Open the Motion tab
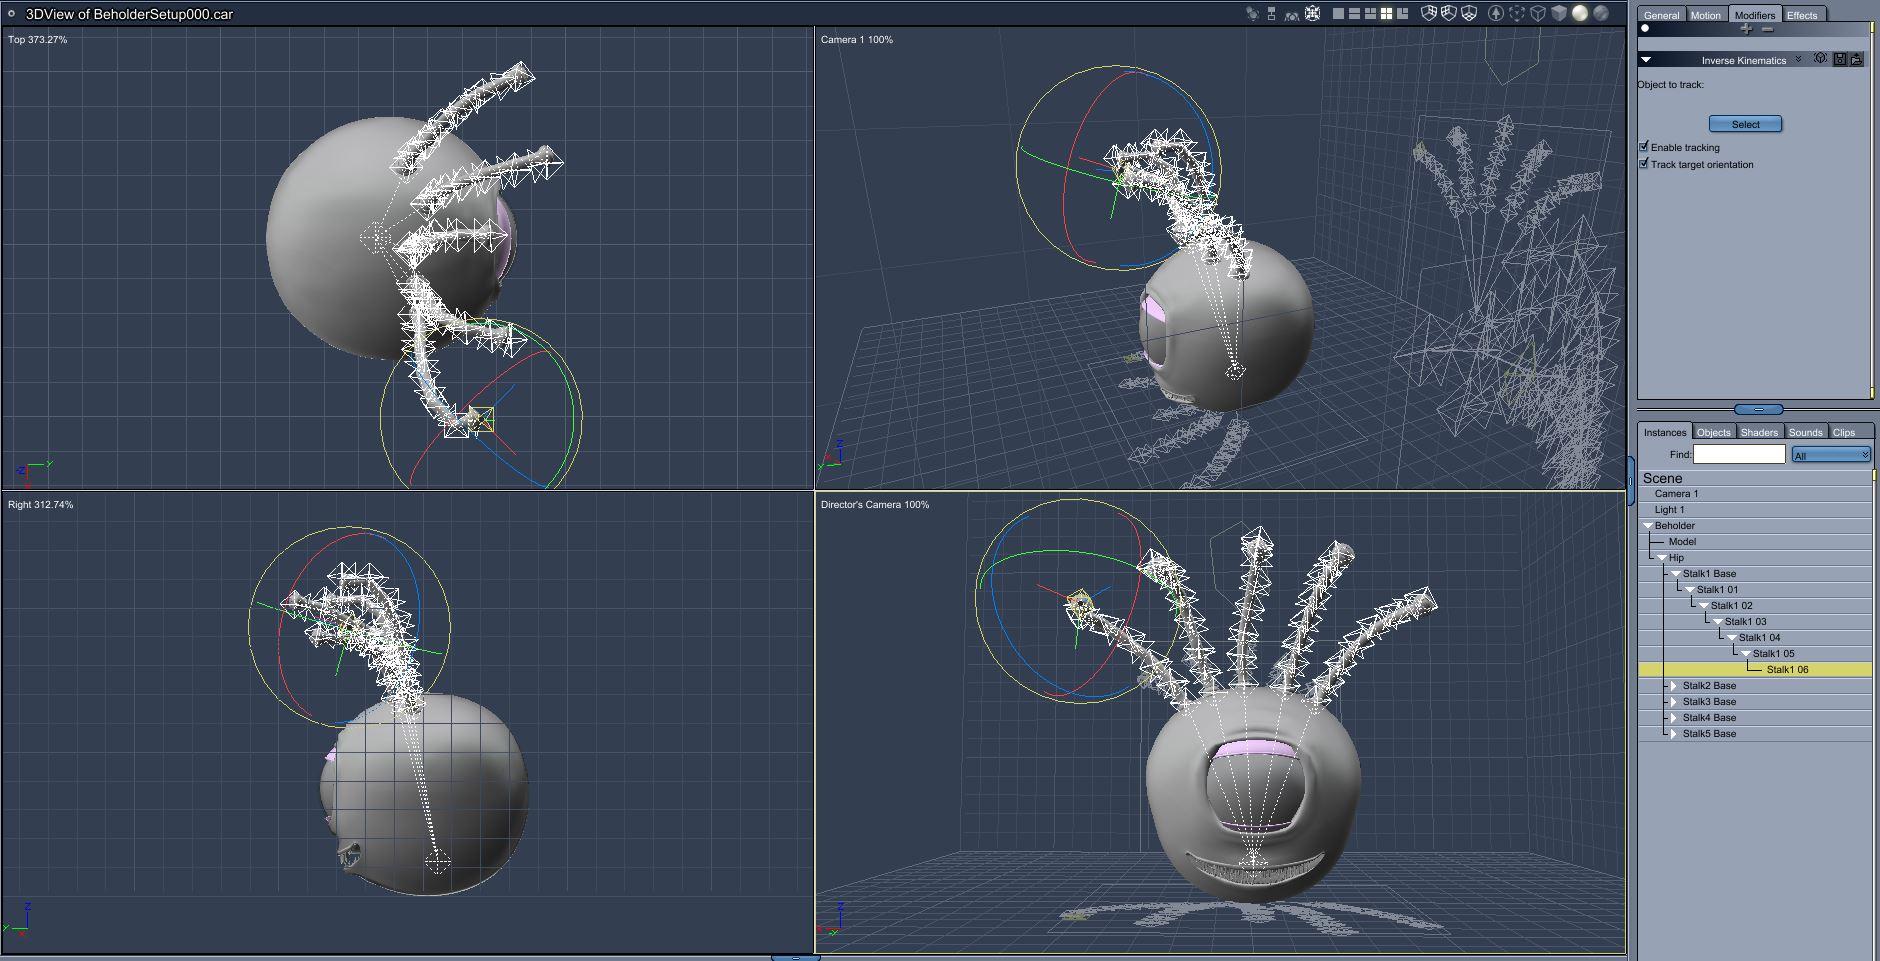 pyautogui.click(x=1706, y=15)
